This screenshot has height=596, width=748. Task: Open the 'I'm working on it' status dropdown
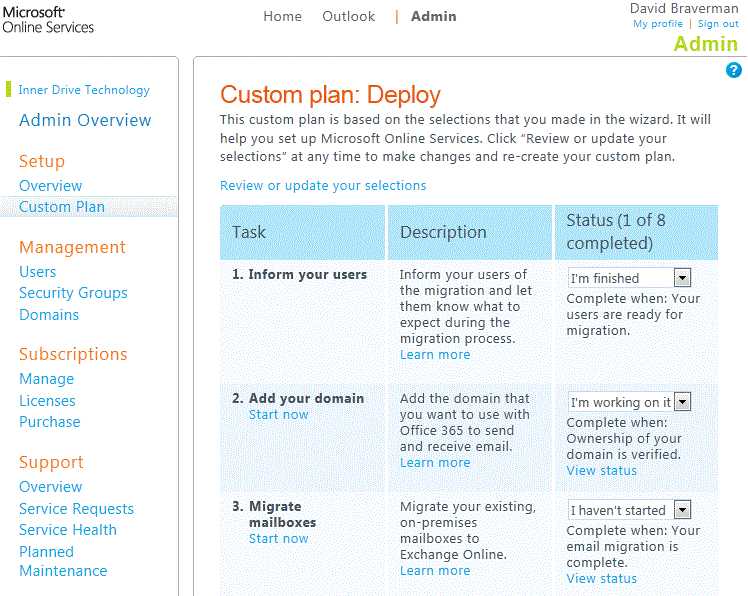coord(629,402)
